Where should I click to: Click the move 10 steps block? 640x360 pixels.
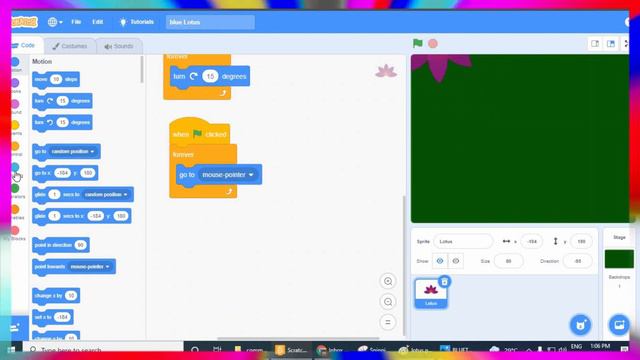click(x=56, y=79)
